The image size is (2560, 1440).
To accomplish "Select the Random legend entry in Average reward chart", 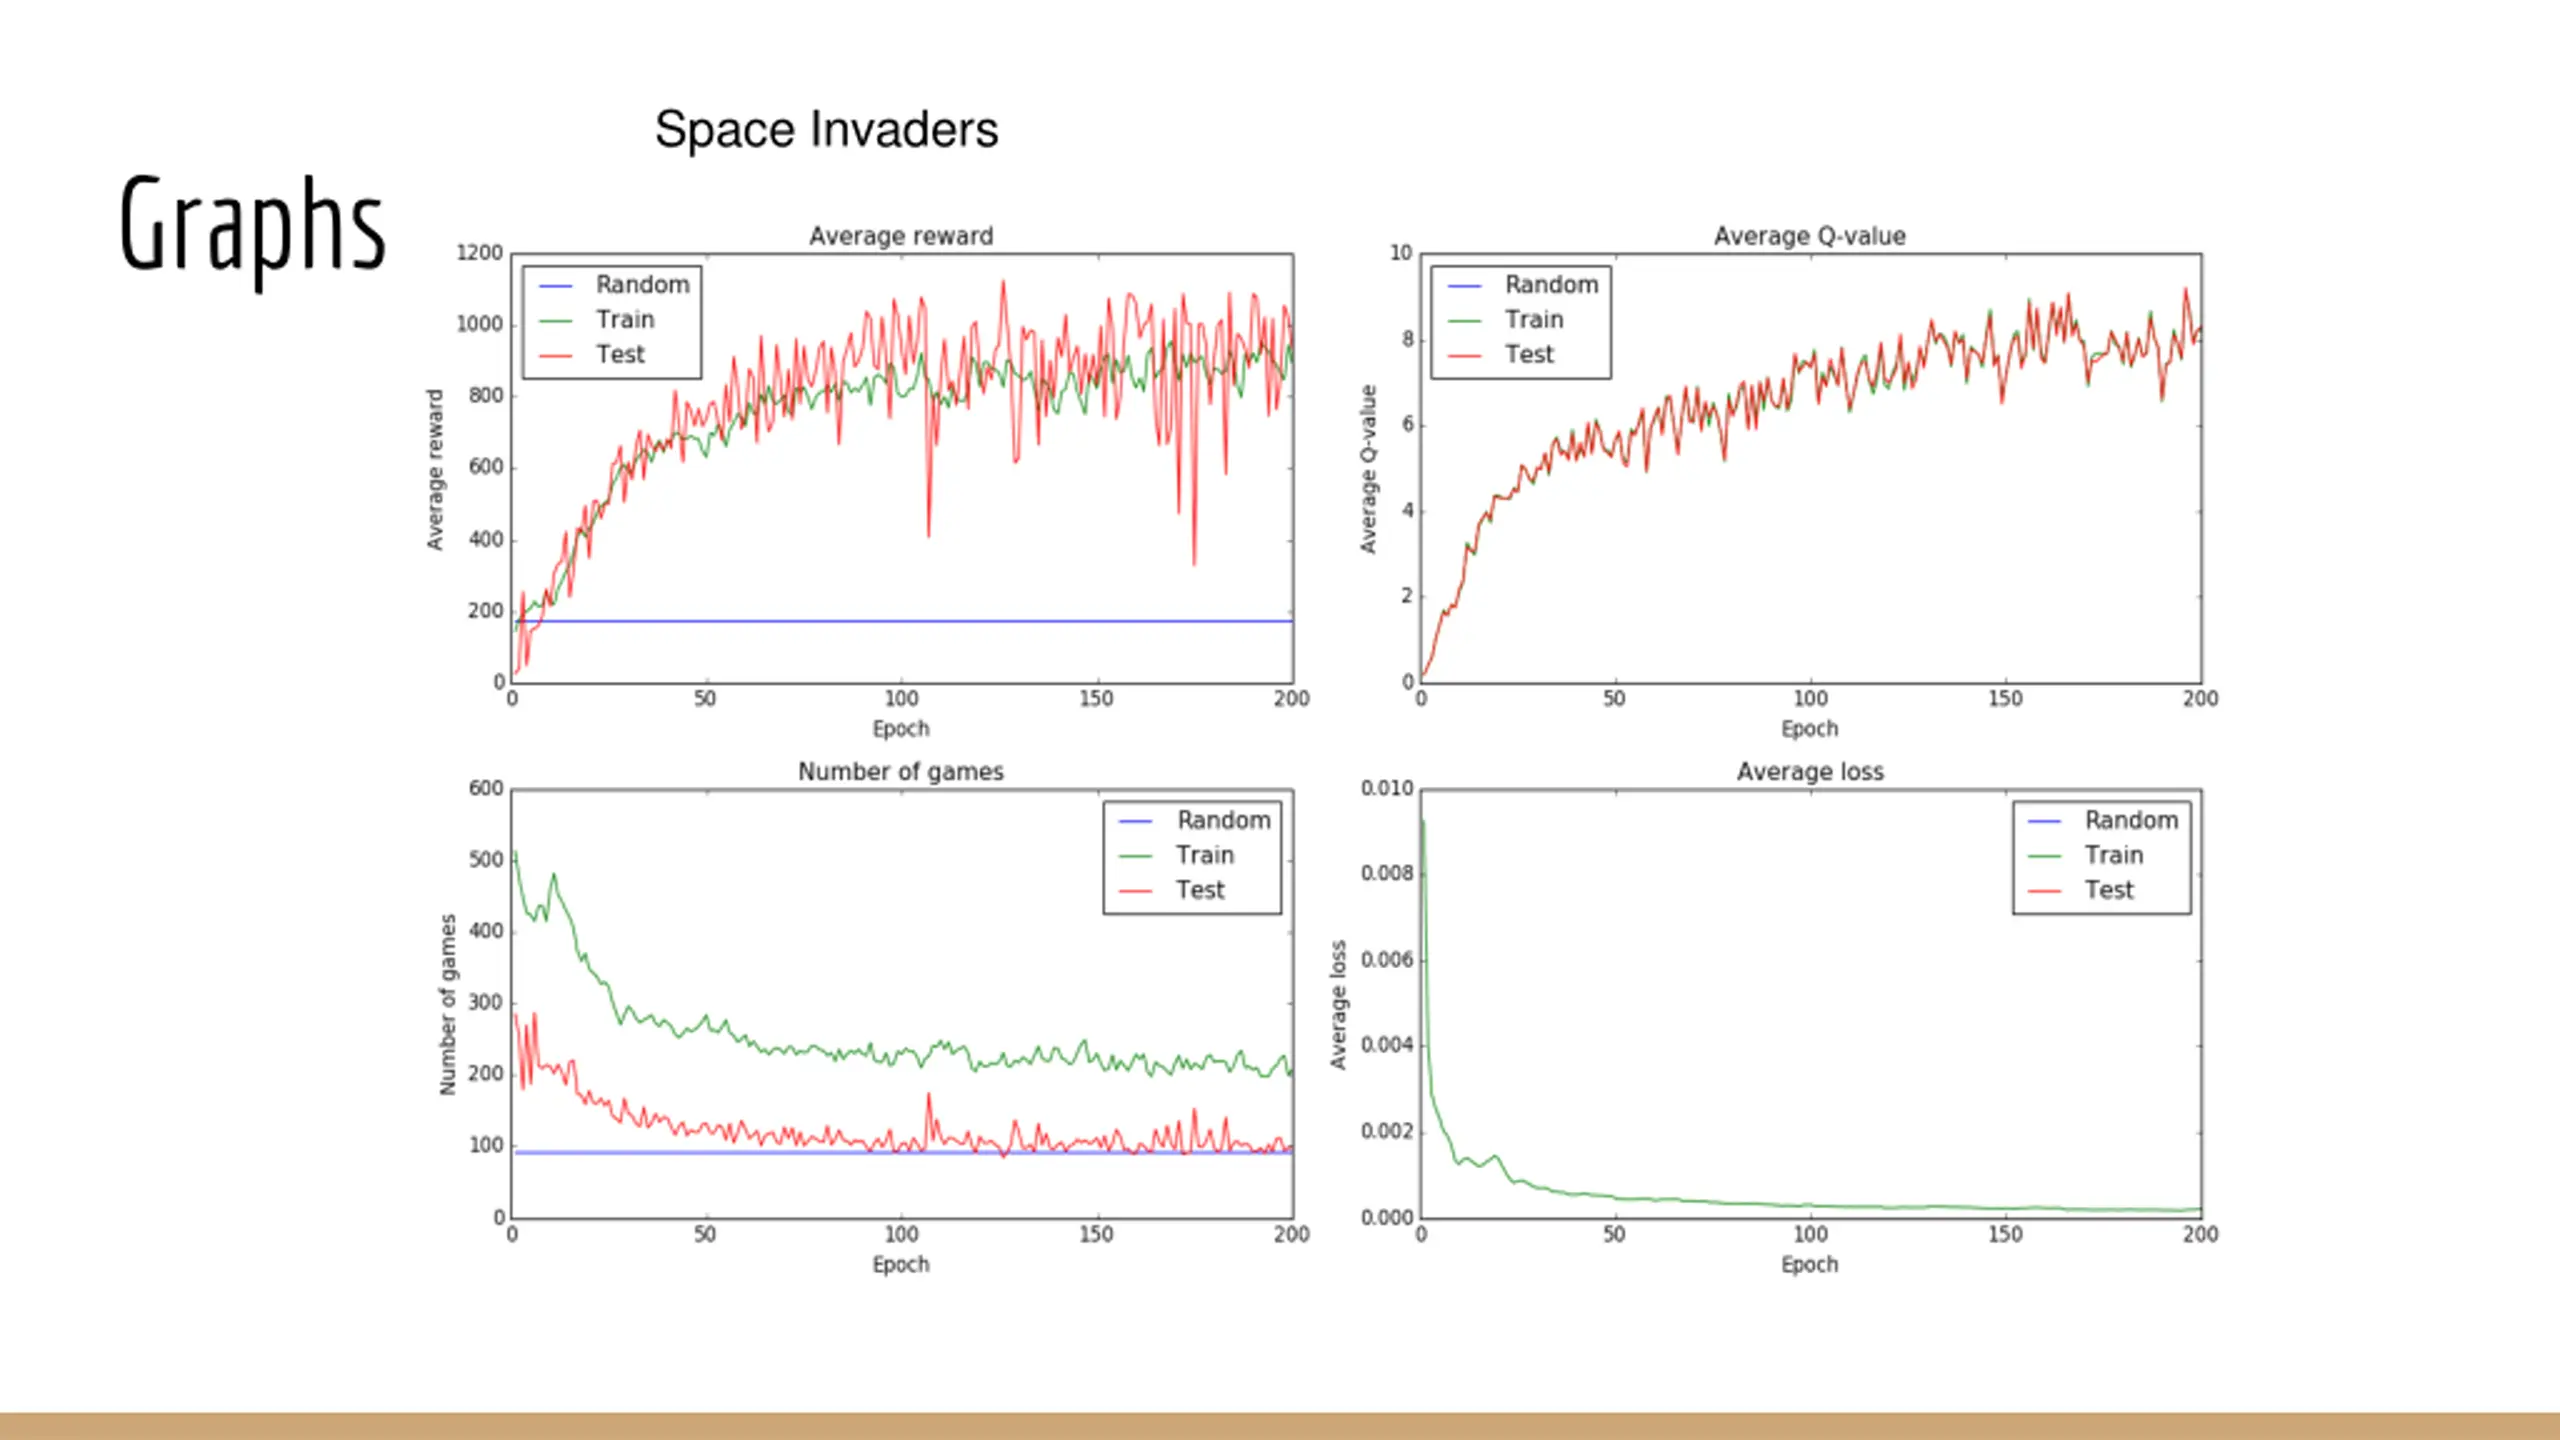I will (614, 285).
